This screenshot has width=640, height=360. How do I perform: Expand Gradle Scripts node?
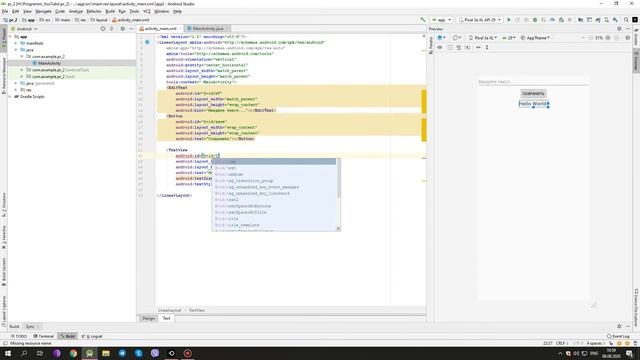tap(10, 96)
